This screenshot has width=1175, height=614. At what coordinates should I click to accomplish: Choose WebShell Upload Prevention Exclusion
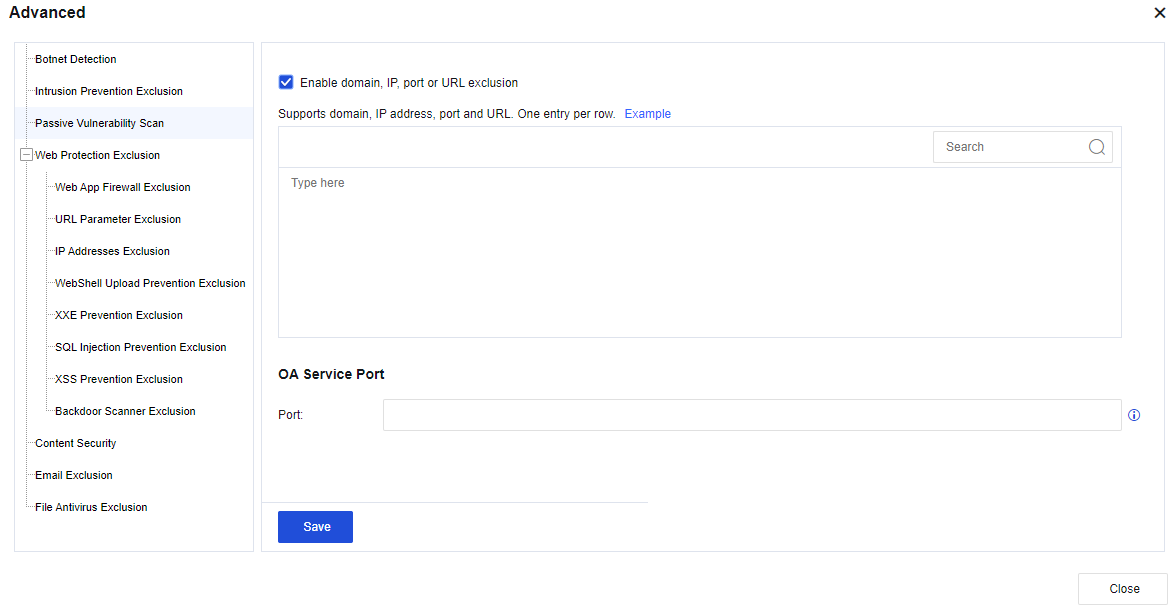[x=150, y=283]
